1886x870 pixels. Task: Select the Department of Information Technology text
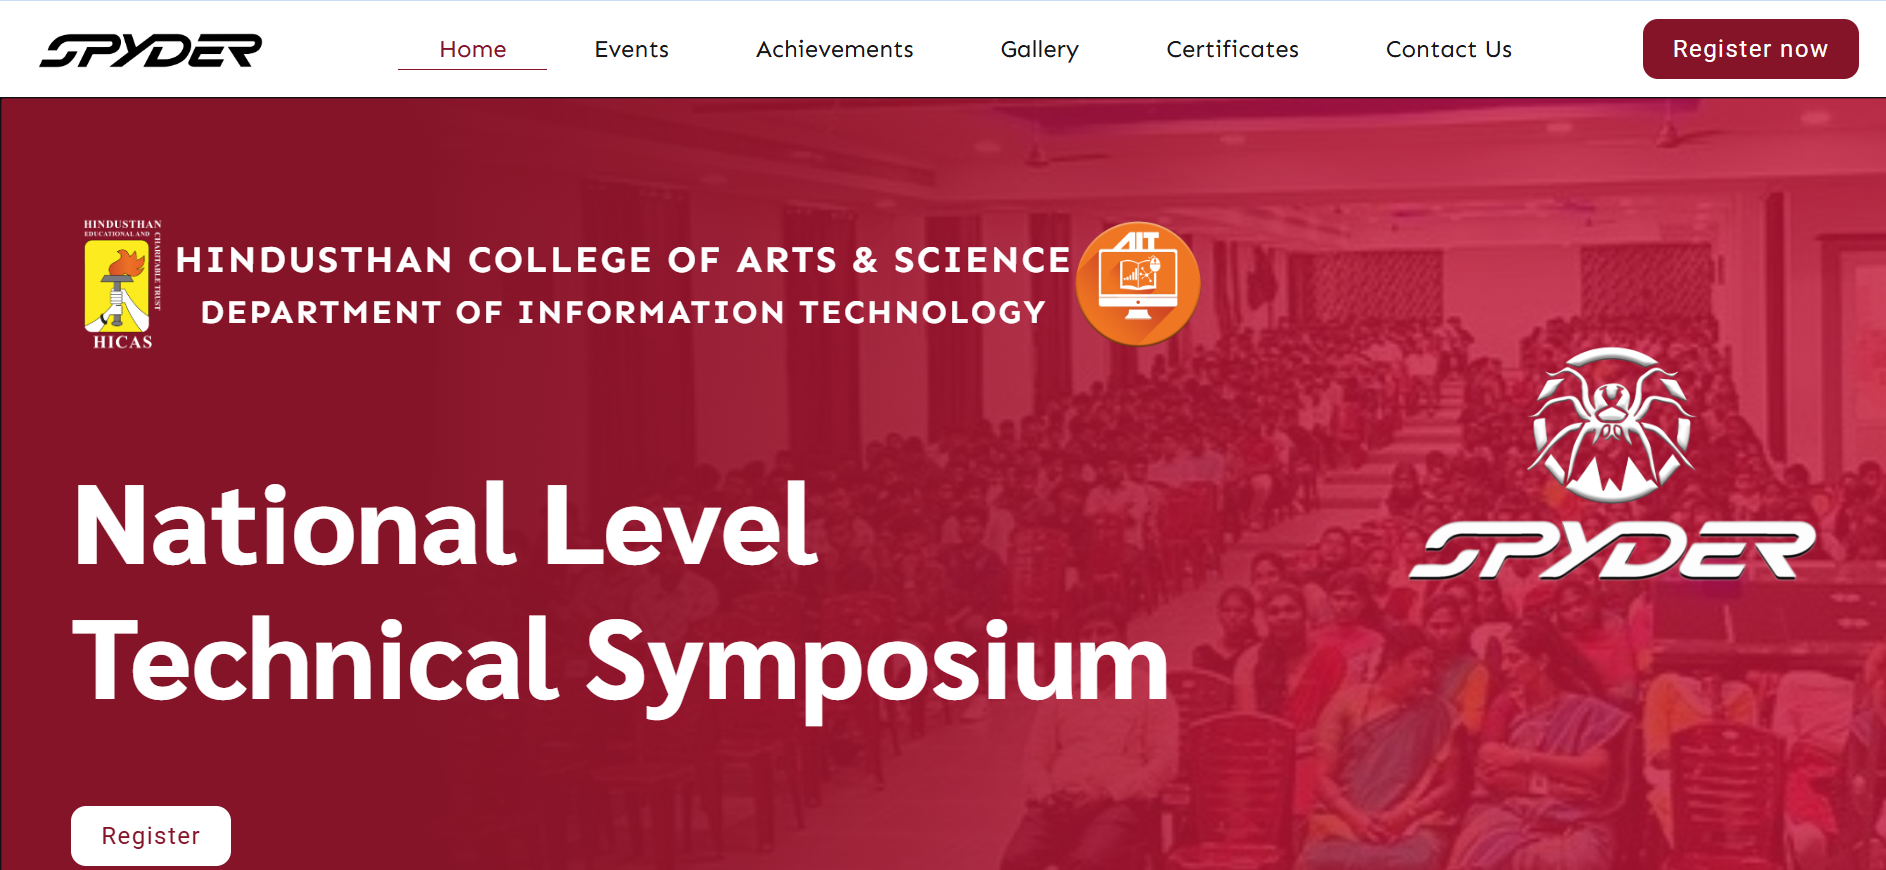(623, 313)
